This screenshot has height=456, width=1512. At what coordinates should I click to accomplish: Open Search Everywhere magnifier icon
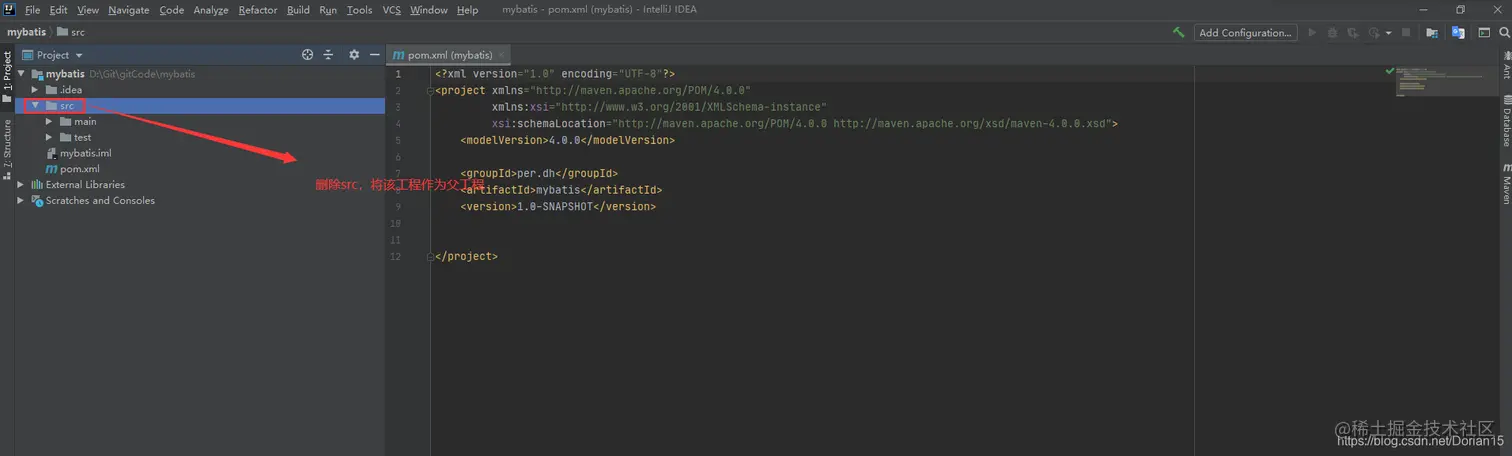[1504, 32]
